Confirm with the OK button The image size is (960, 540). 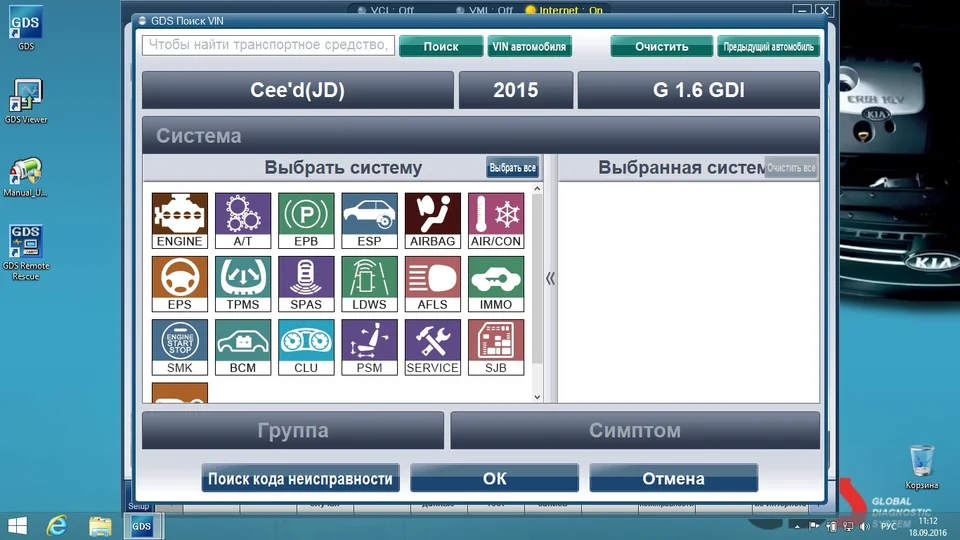click(495, 478)
